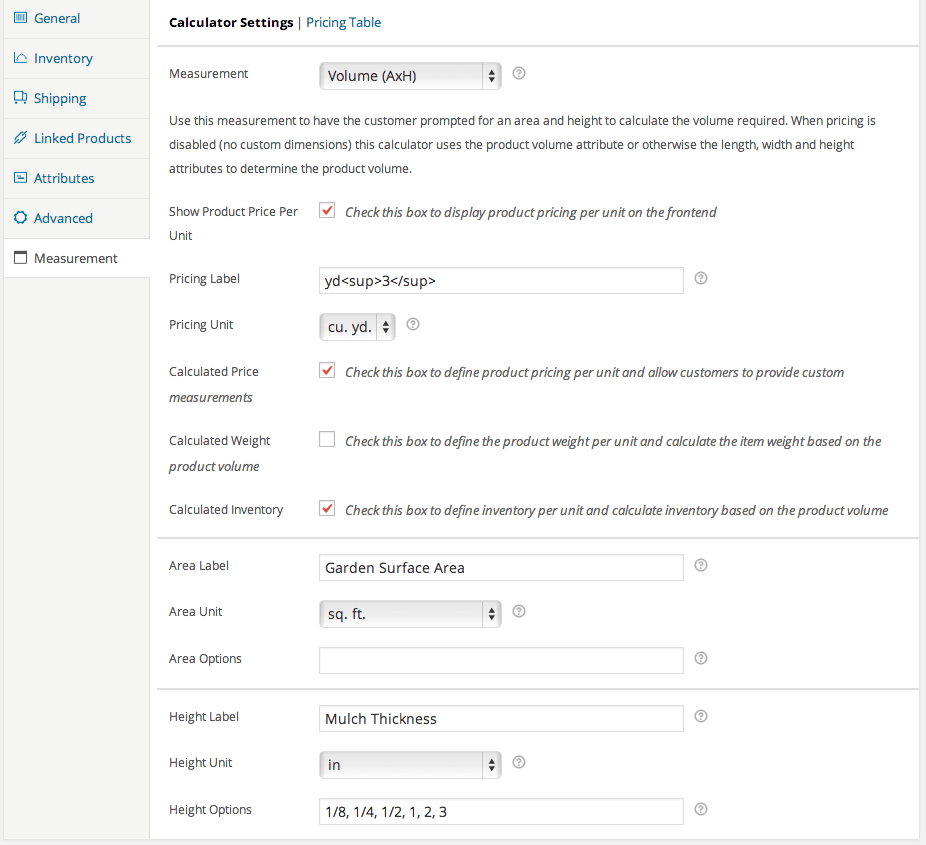Click help icon next to Pricing Unit
The image size is (926, 845).
[x=413, y=325]
